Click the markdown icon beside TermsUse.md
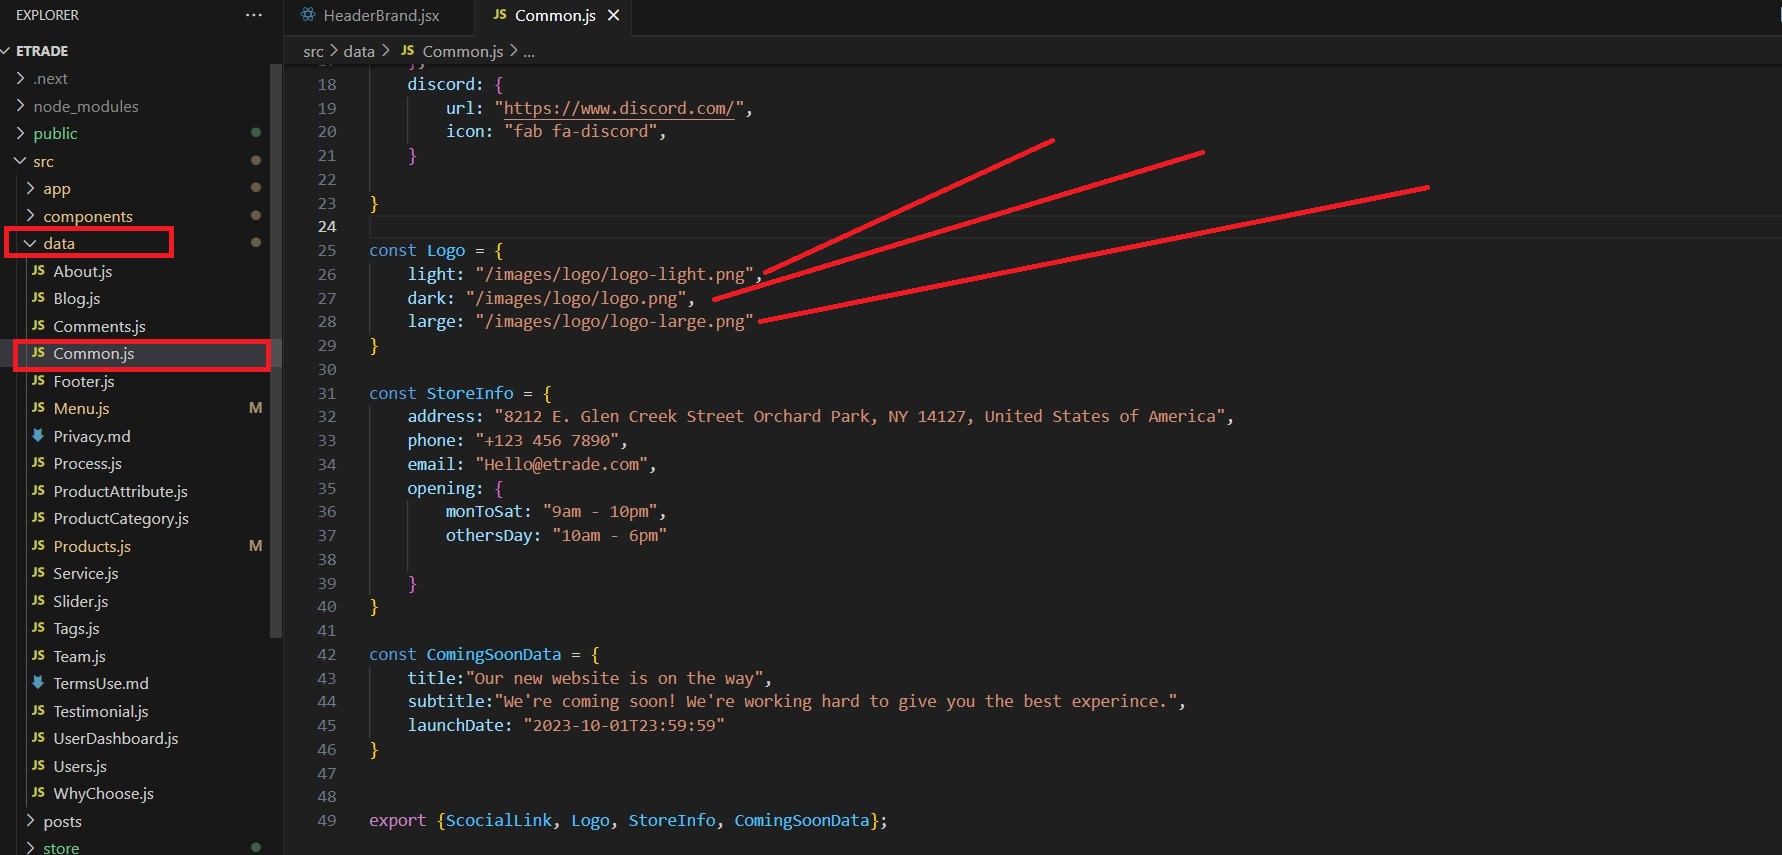1782x855 pixels. (x=38, y=682)
